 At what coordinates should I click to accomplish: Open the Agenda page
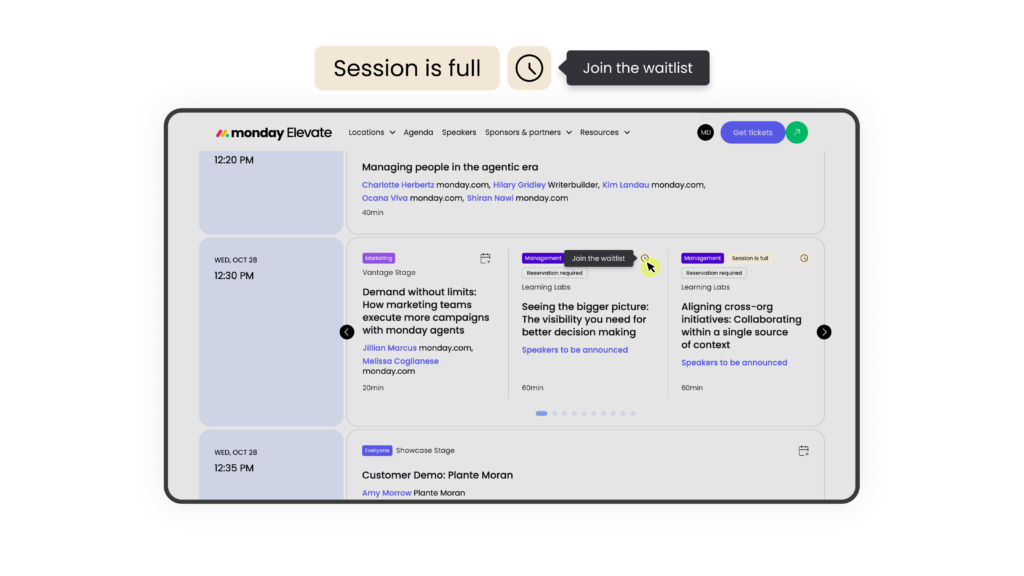[x=418, y=132]
